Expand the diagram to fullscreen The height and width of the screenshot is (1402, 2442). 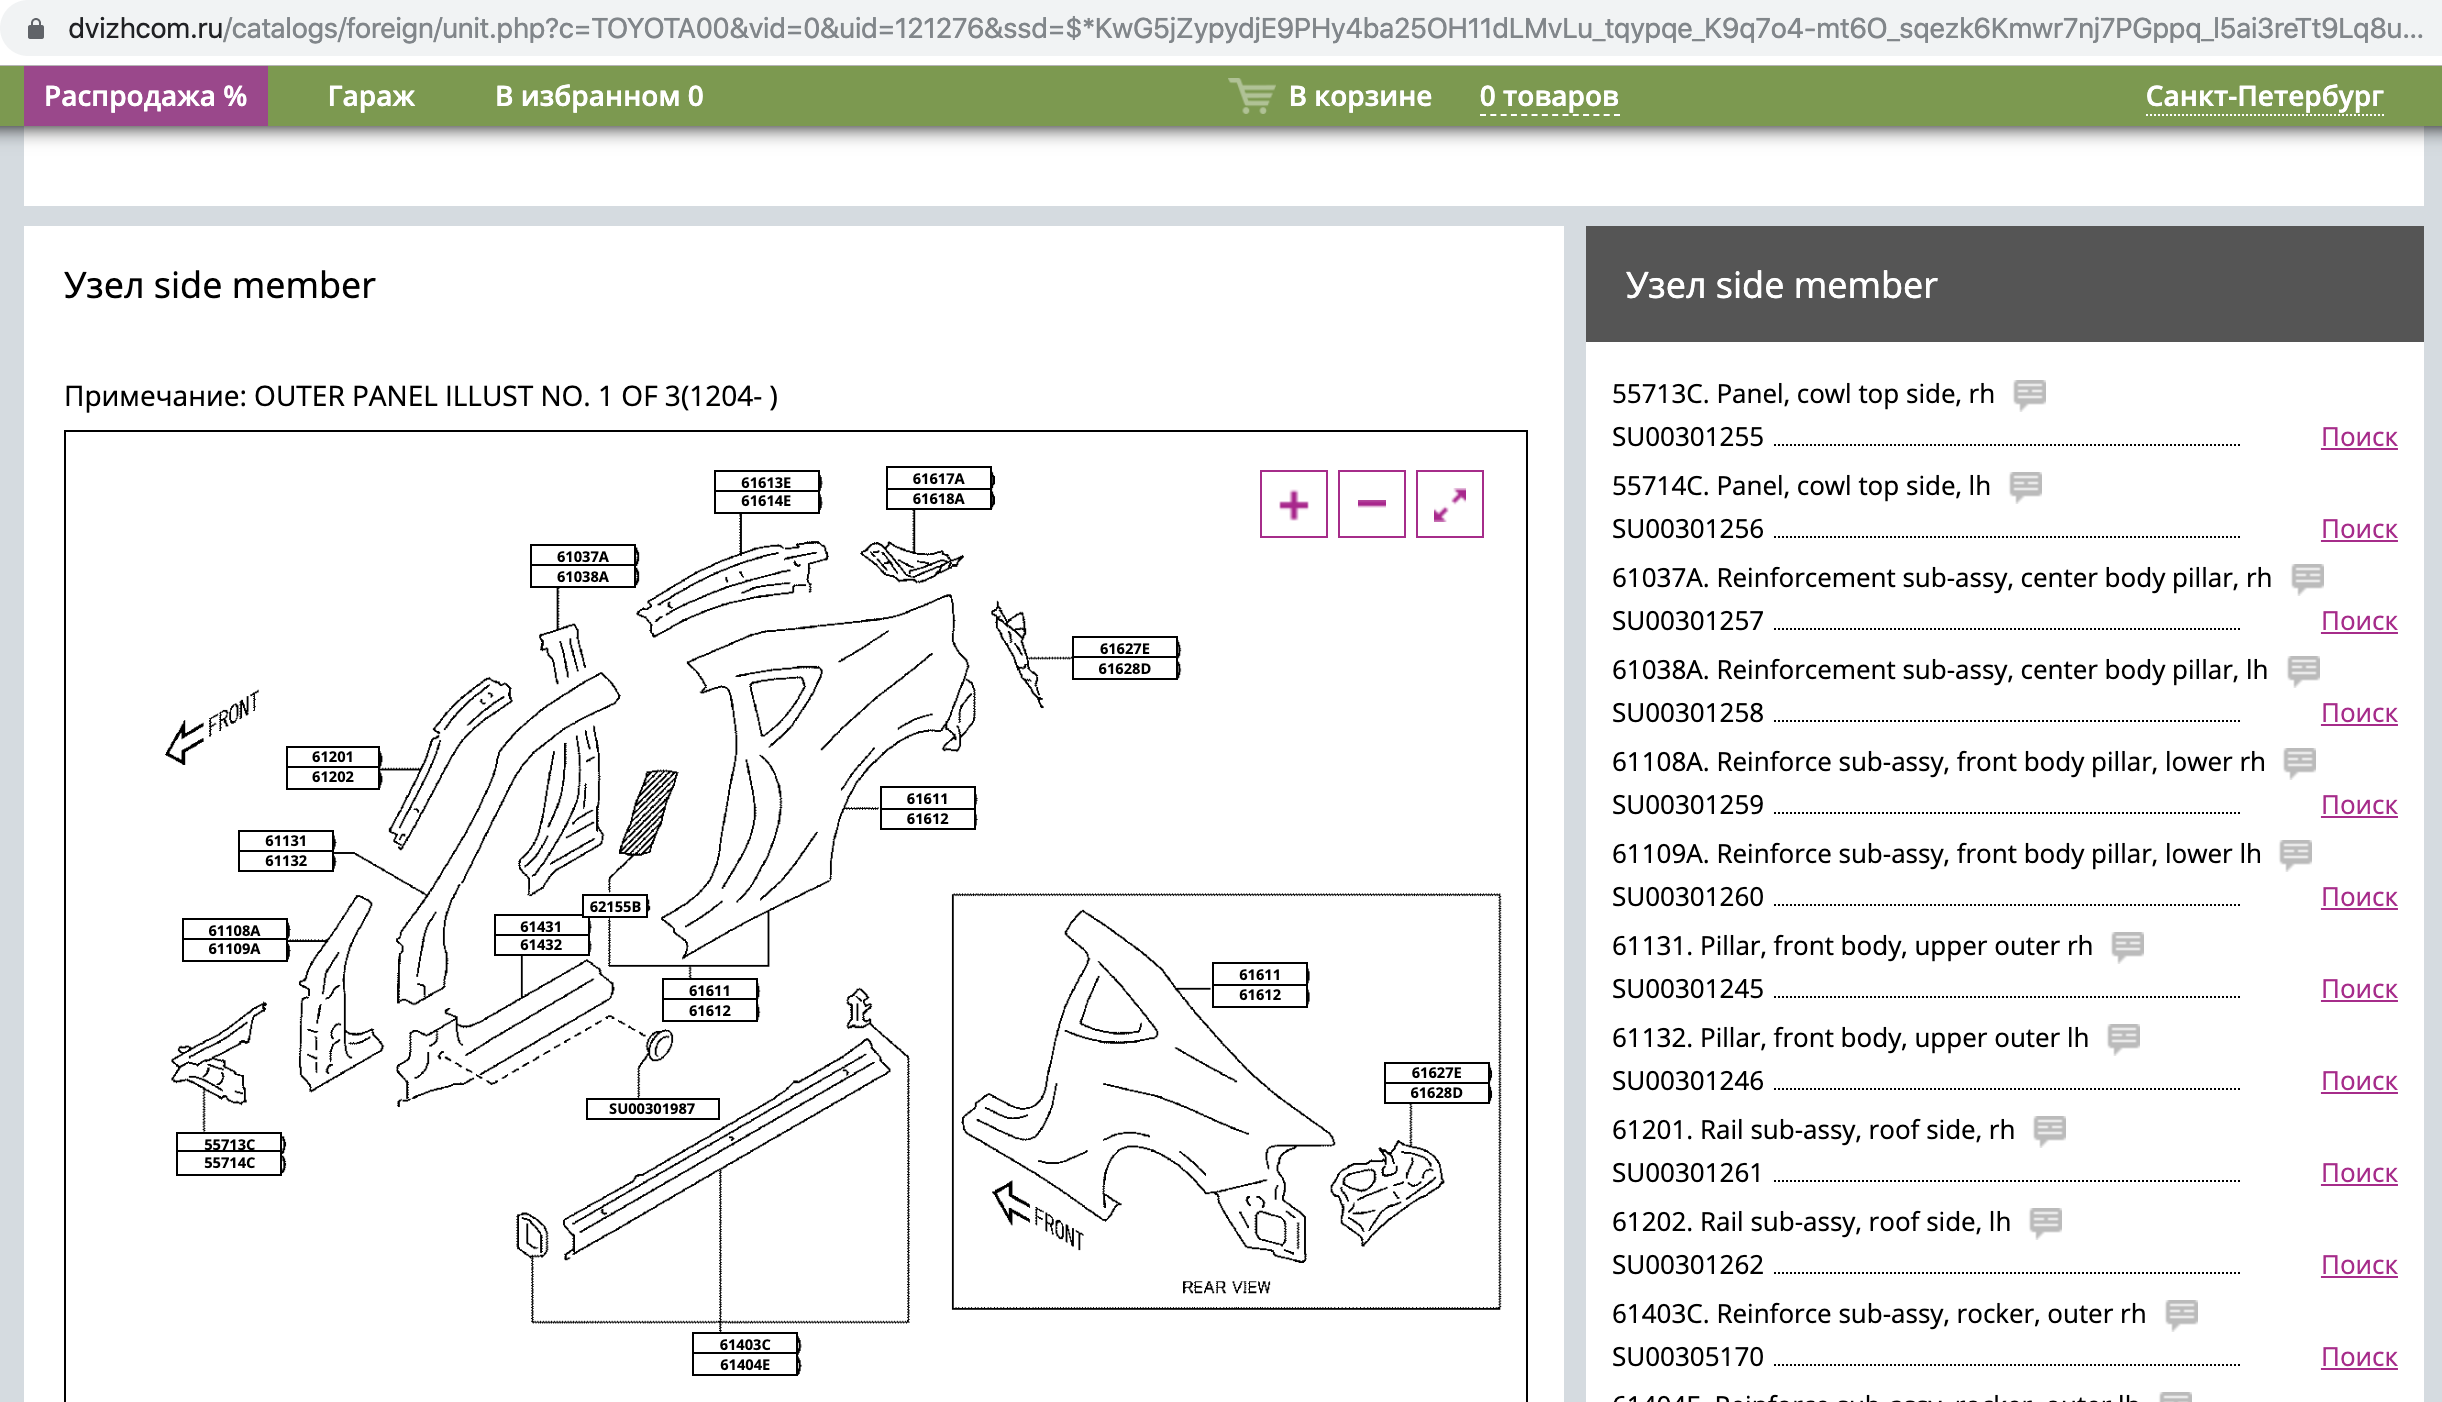1449,504
